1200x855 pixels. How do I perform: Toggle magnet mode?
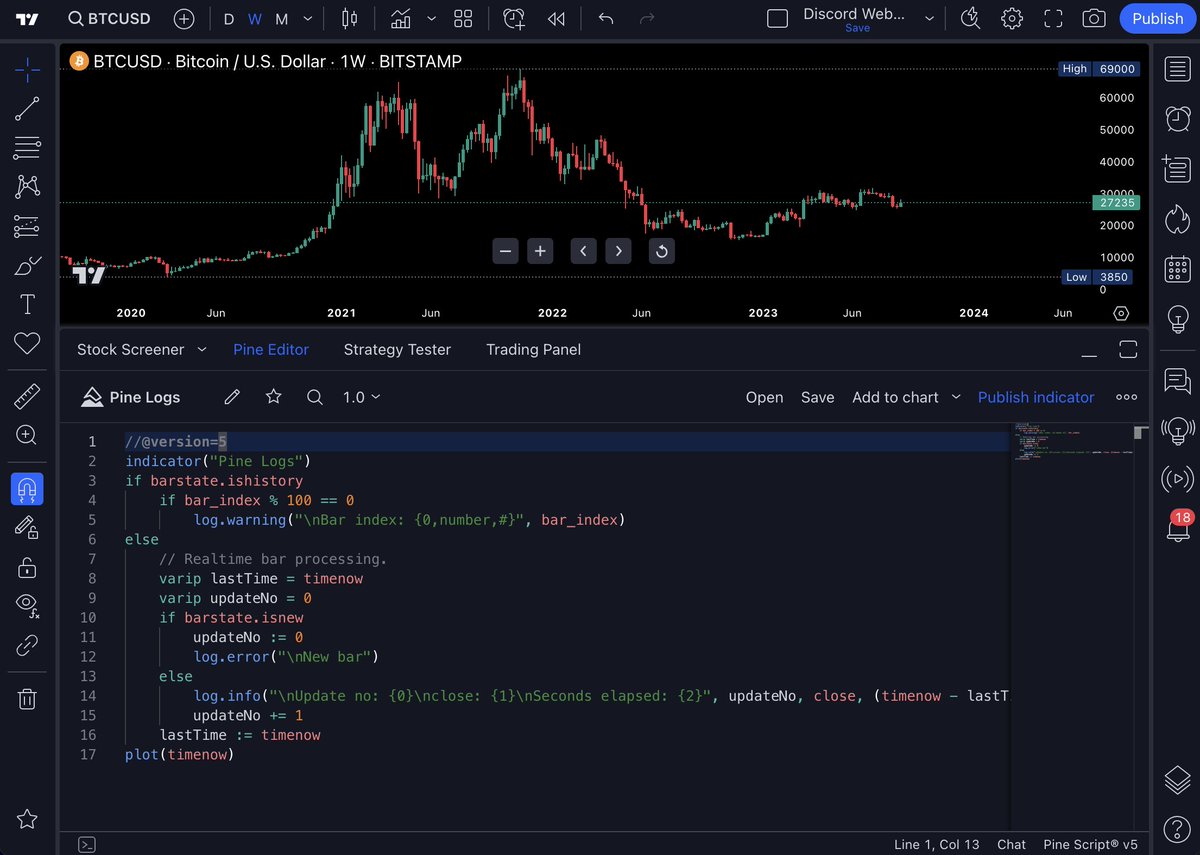click(27, 489)
